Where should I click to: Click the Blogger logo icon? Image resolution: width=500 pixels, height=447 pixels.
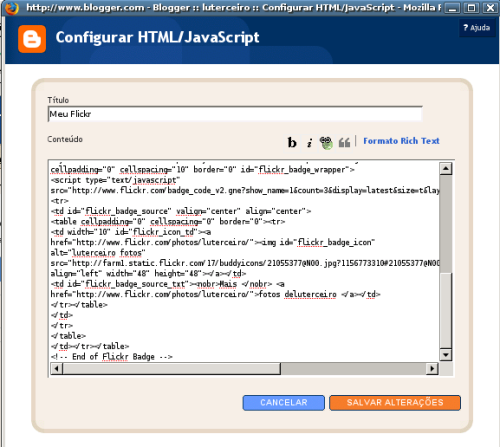[x=32, y=39]
